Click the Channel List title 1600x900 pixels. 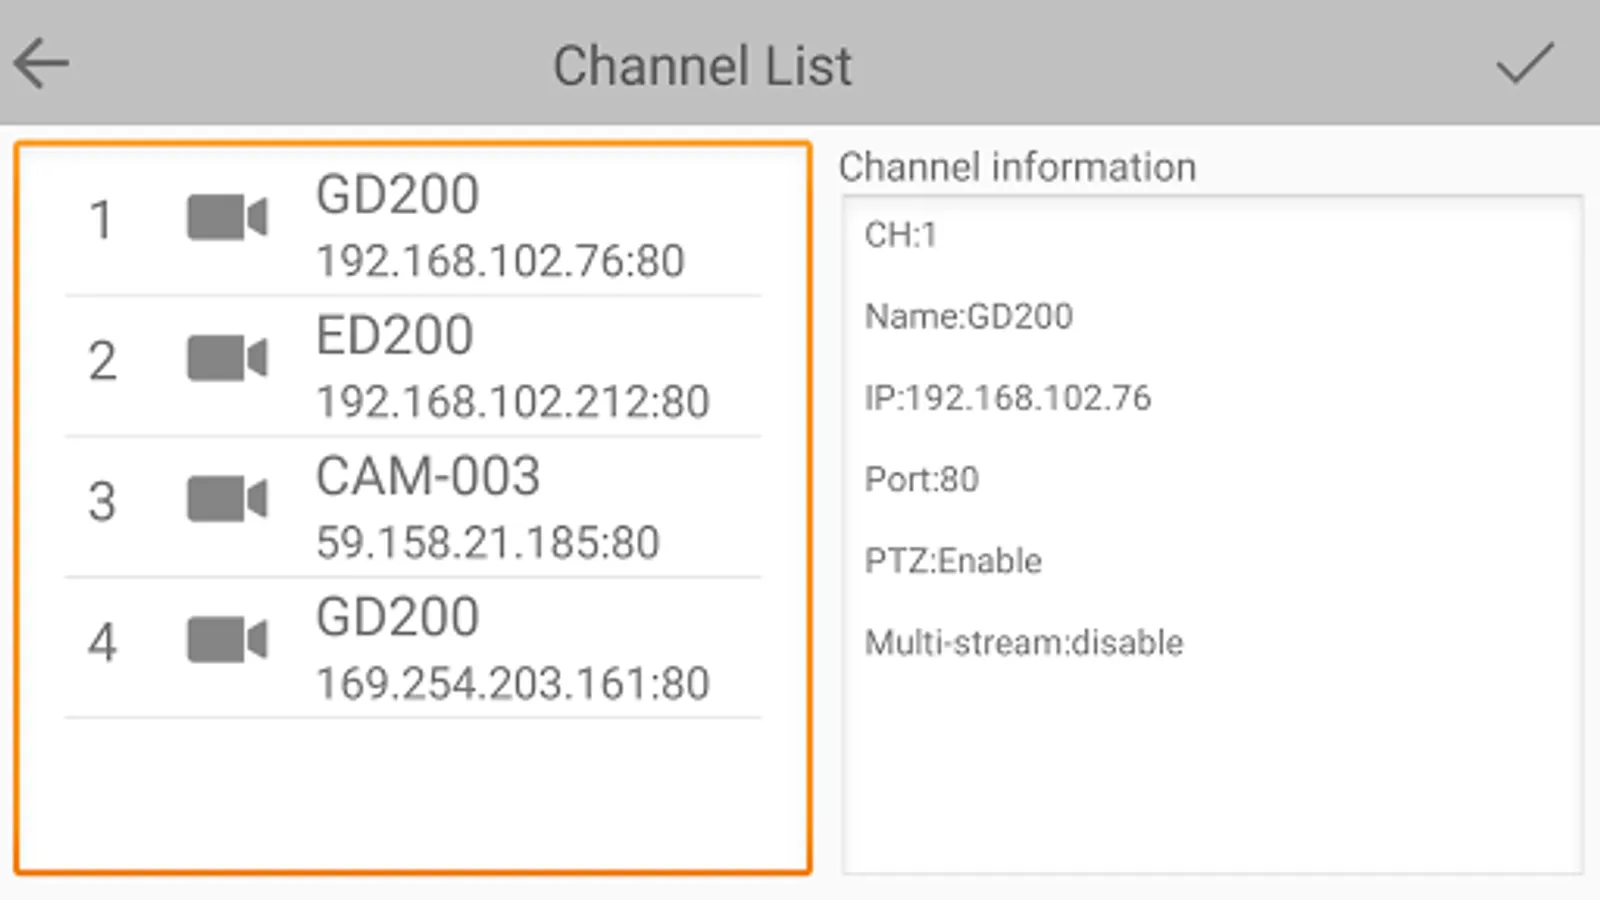click(x=702, y=66)
